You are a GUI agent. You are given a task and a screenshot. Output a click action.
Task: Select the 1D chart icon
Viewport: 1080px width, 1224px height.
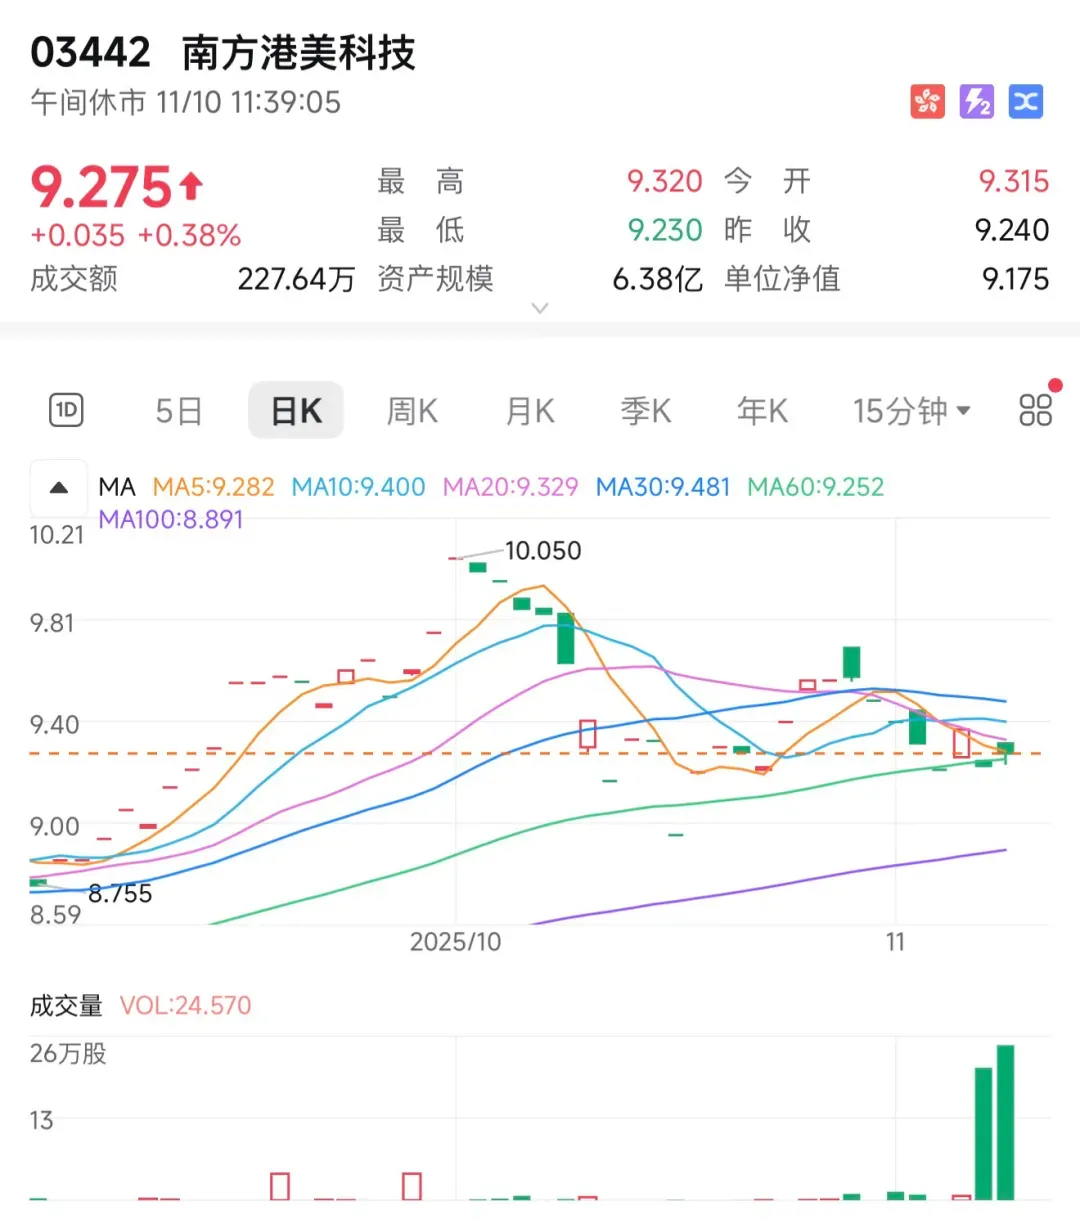click(64, 410)
